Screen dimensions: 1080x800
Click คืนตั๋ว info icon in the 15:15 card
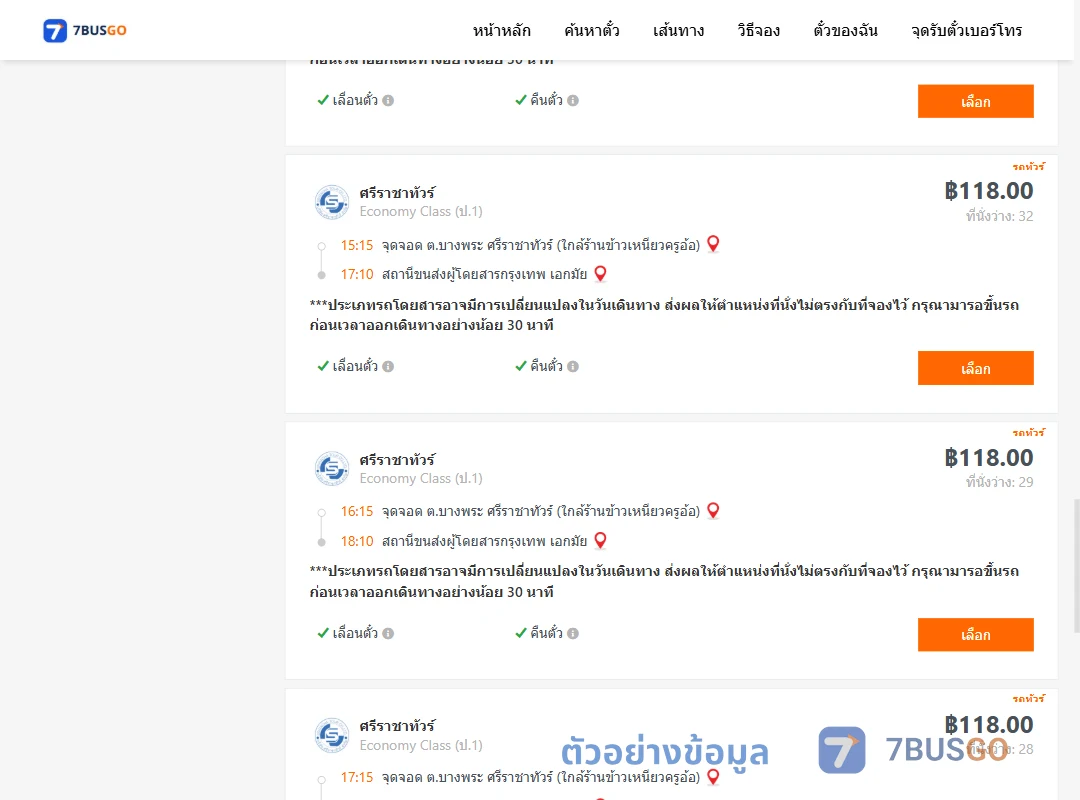click(573, 367)
